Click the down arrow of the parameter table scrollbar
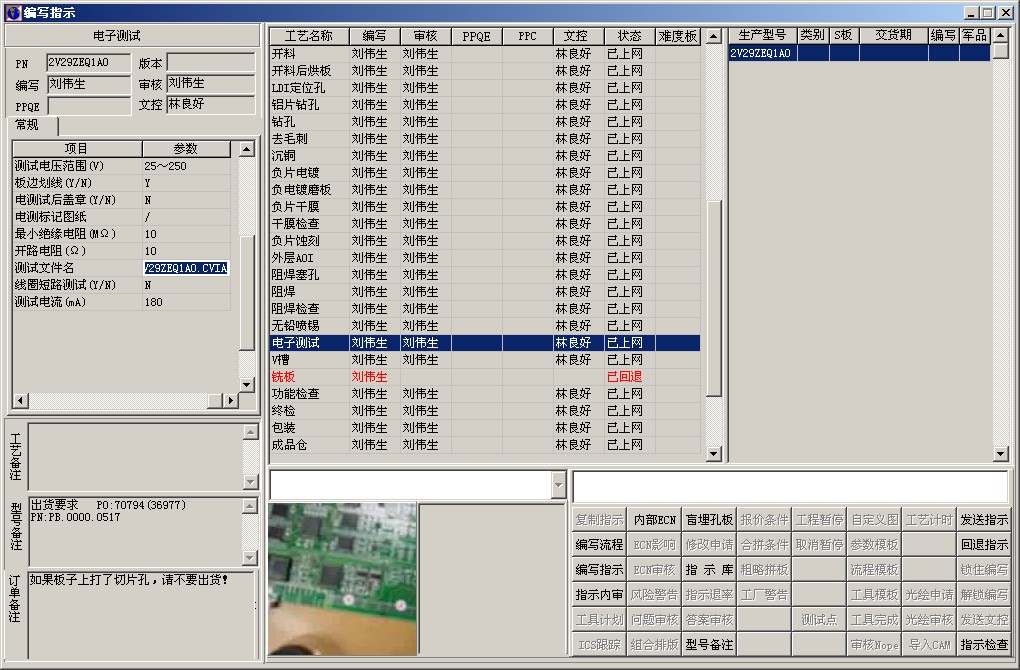Screen dimensions: 1020x670 [247, 384]
